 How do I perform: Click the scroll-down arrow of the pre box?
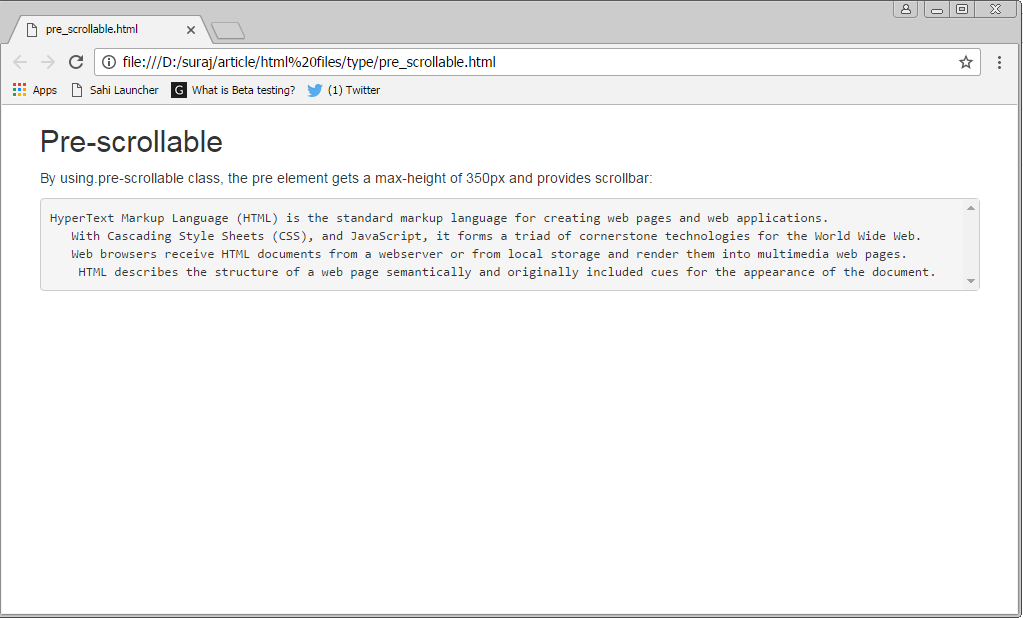pyautogui.click(x=971, y=281)
